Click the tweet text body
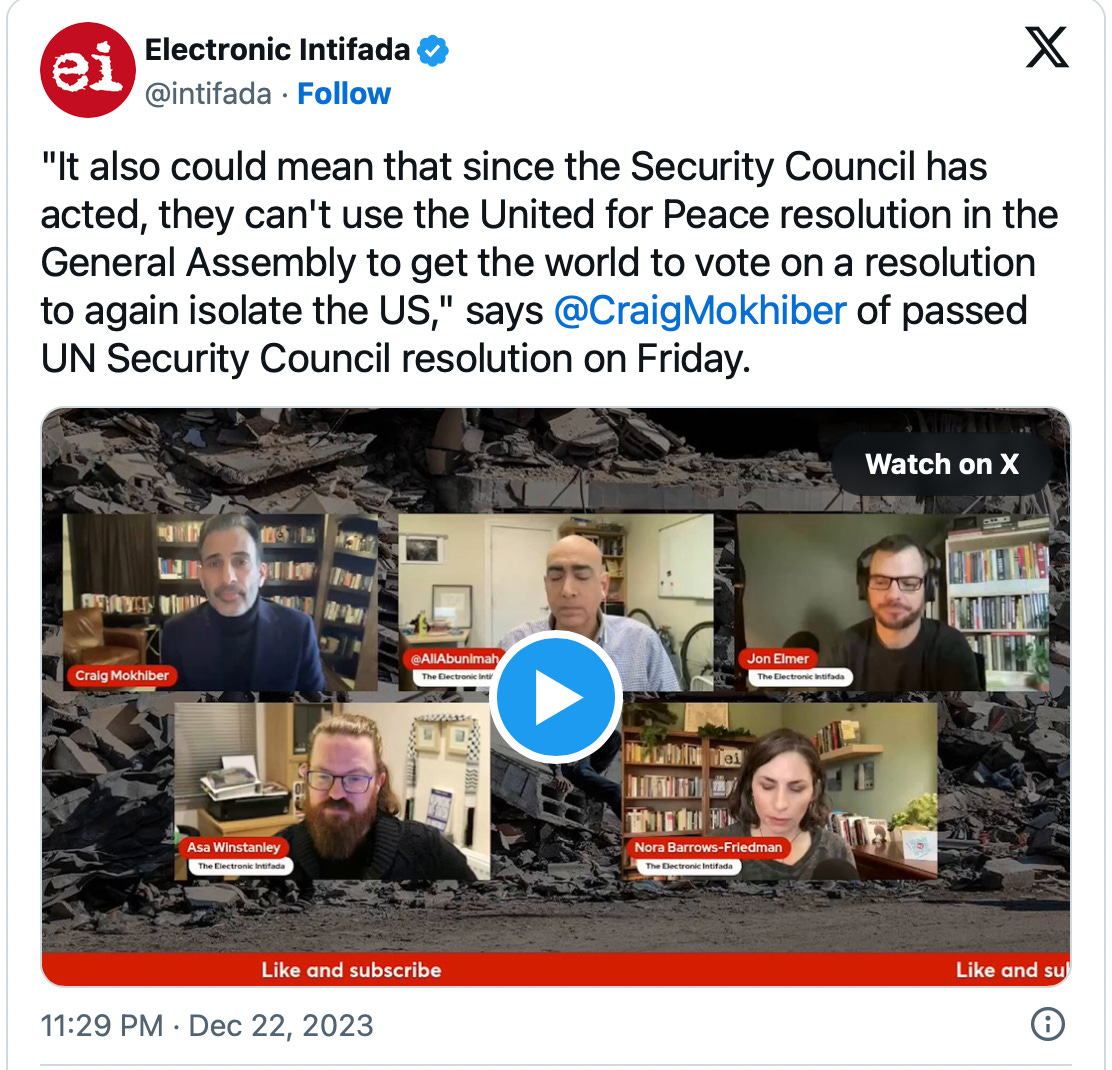This screenshot has width=1112, height=1070. [550, 262]
